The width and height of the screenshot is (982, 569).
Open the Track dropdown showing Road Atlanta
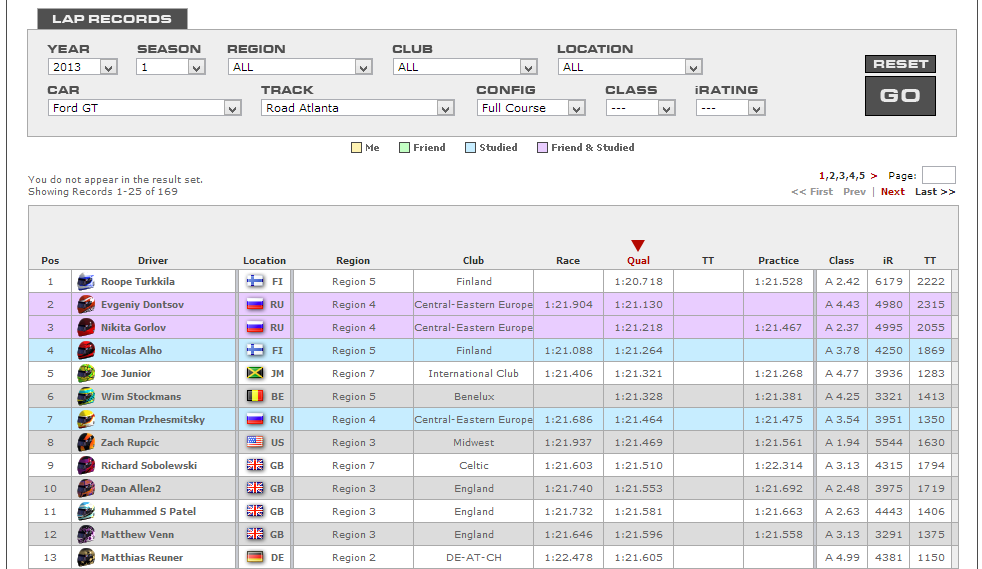tap(358, 108)
